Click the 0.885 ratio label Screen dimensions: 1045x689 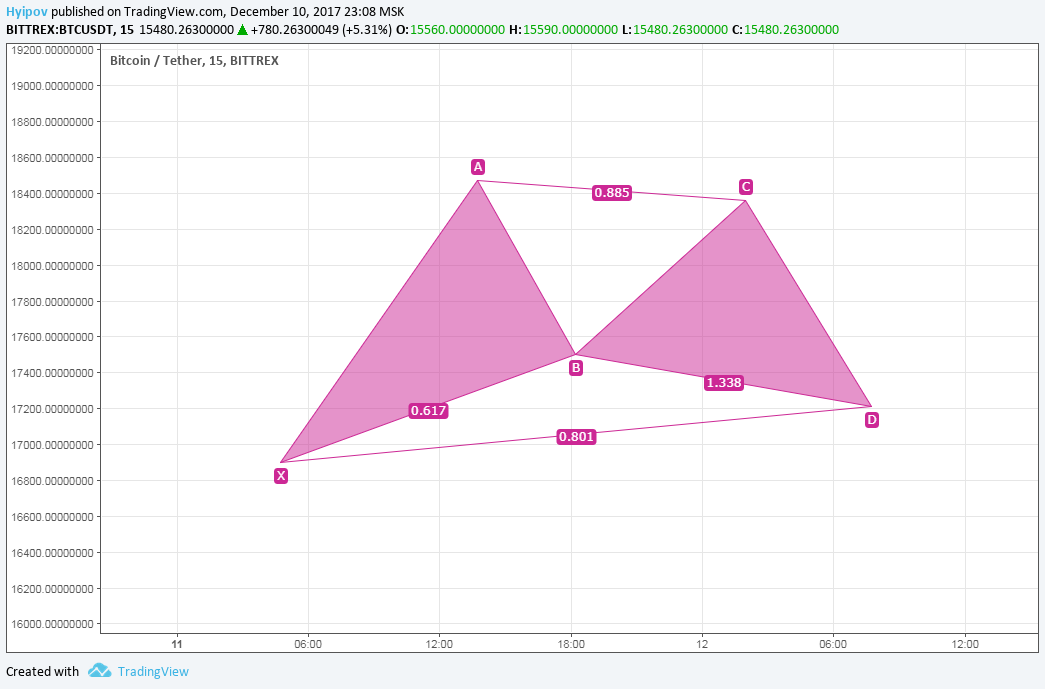(612, 193)
